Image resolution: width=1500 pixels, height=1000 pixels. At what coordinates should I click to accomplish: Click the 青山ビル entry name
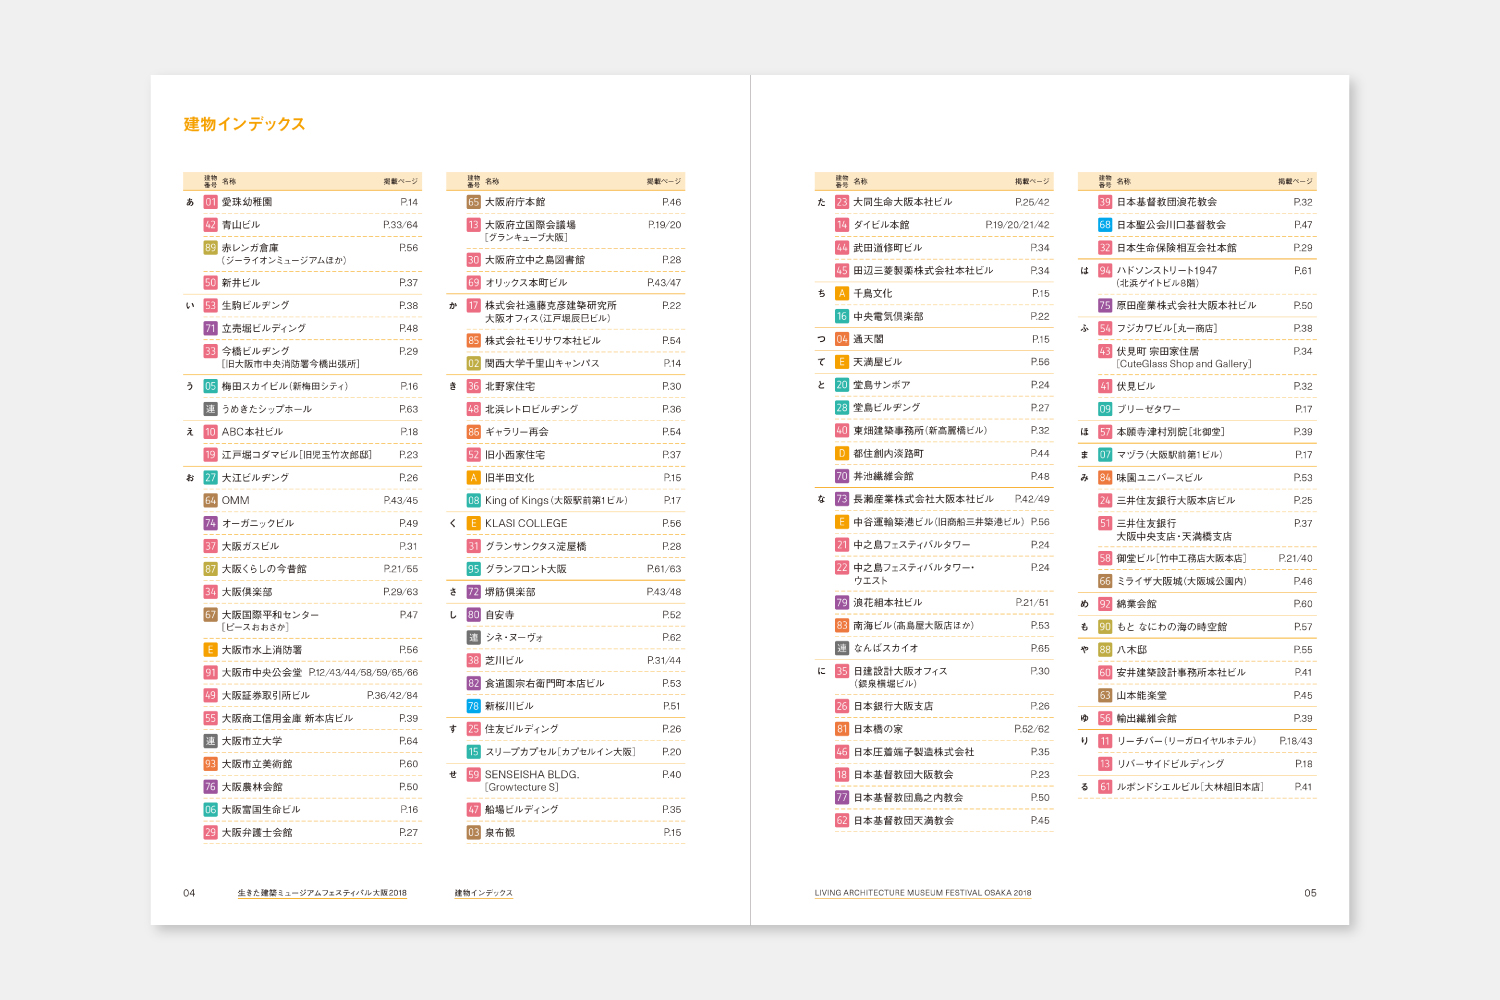(x=241, y=225)
